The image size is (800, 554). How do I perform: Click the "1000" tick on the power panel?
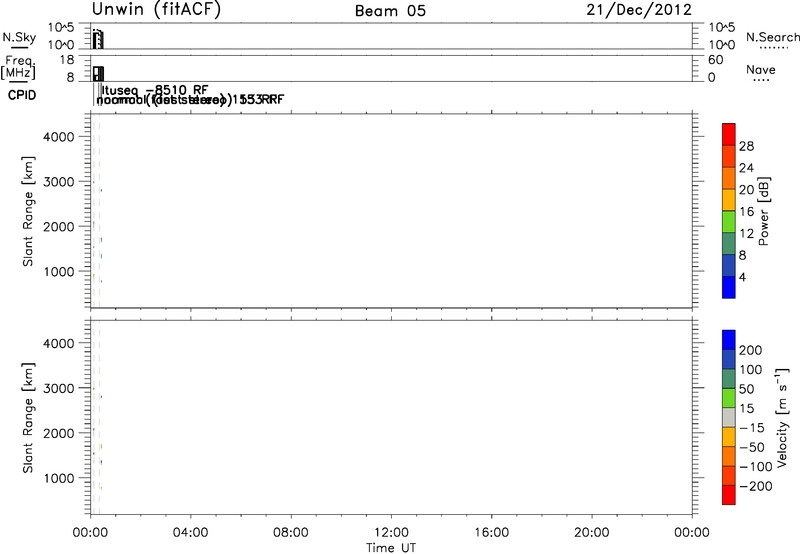[59, 271]
